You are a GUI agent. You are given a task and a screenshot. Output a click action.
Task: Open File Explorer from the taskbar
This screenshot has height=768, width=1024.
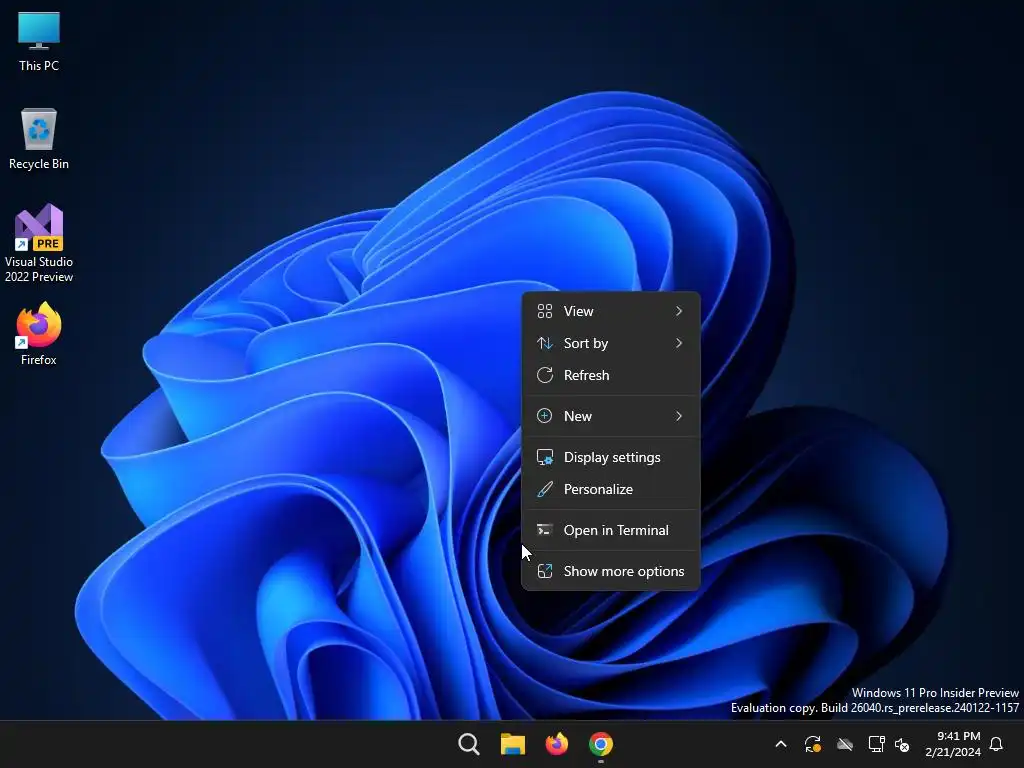point(513,744)
